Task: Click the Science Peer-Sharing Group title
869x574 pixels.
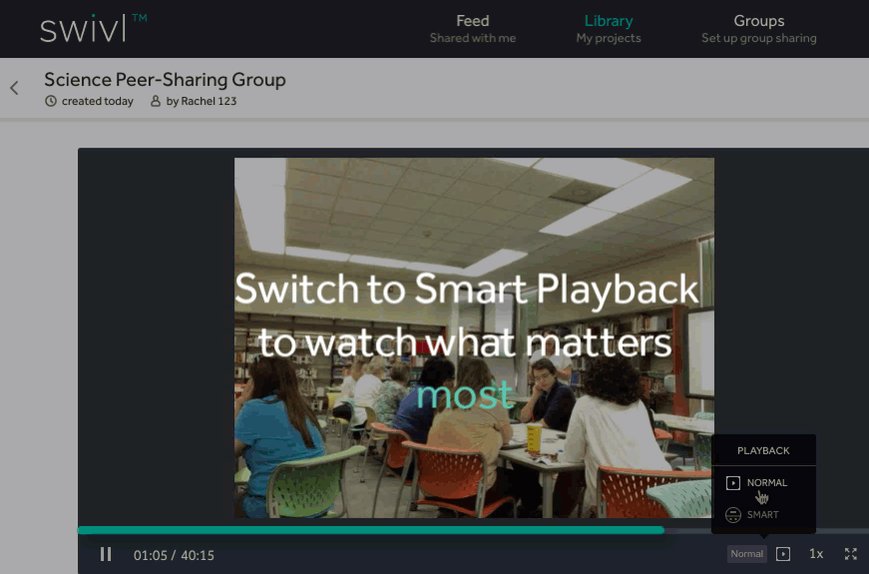Action: point(165,80)
